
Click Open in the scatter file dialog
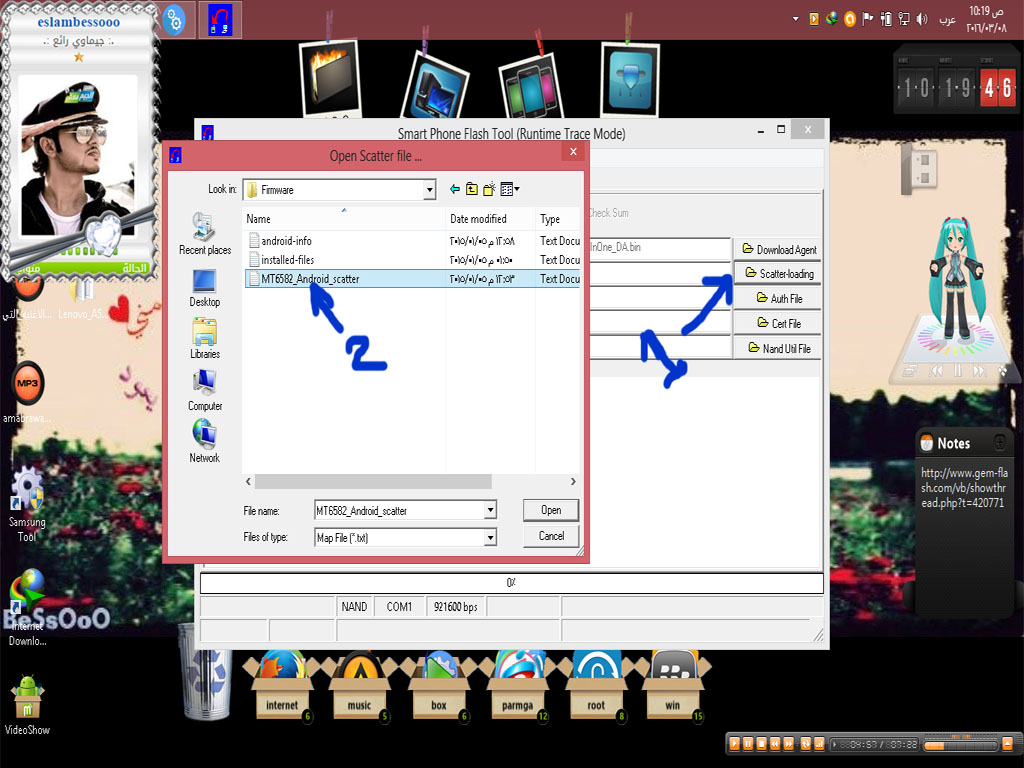pos(551,510)
